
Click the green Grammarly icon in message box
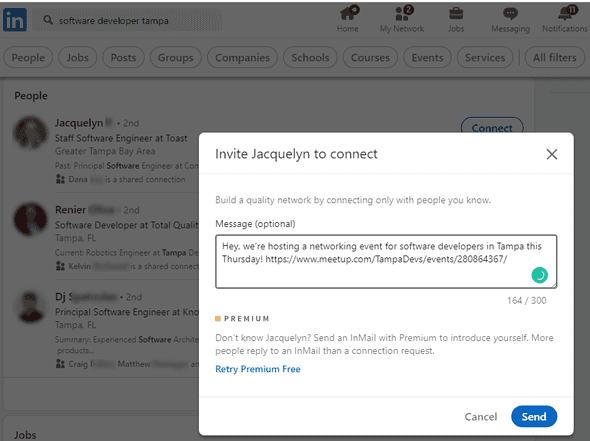[x=539, y=275]
